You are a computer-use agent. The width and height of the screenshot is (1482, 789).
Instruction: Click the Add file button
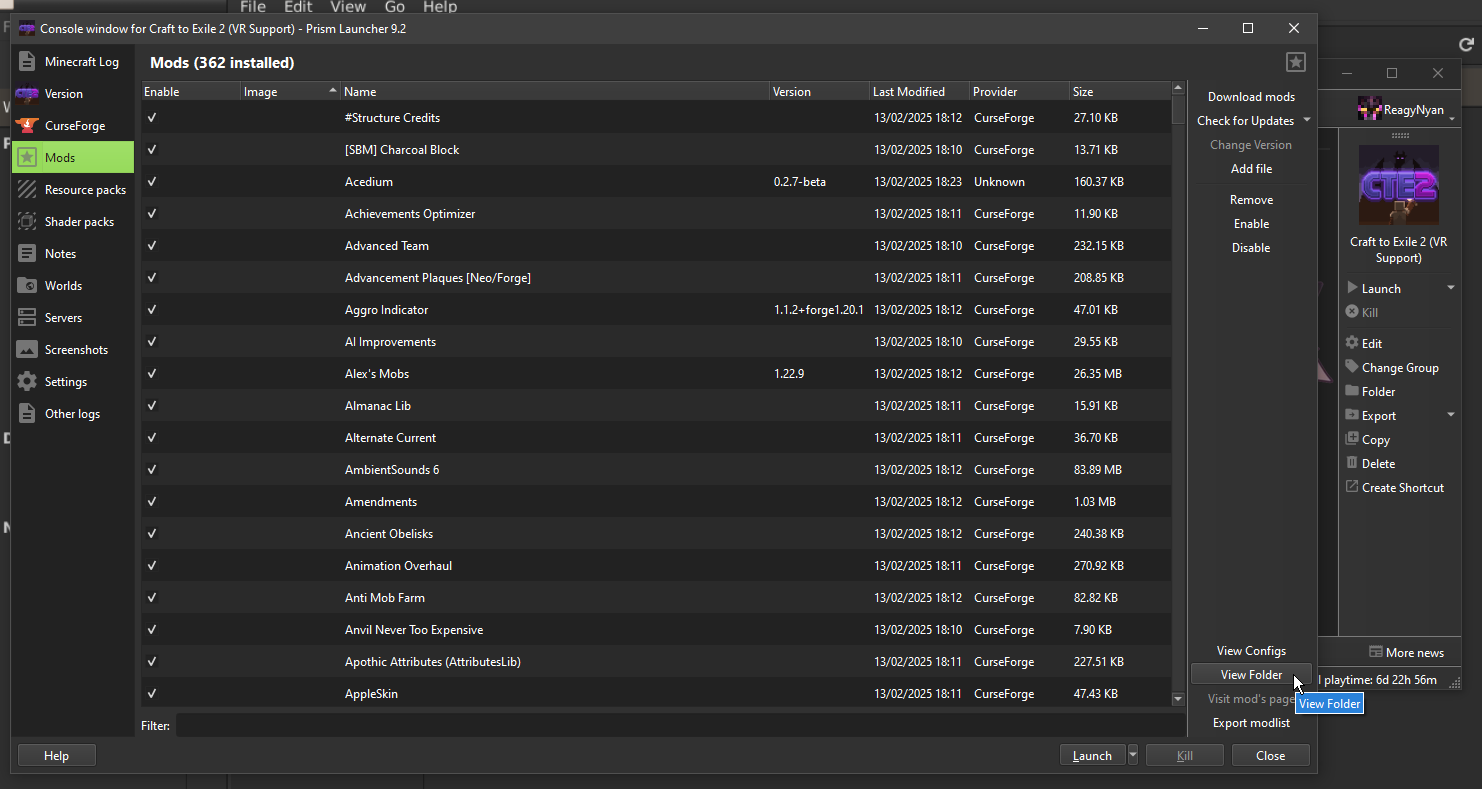pos(1251,169)
